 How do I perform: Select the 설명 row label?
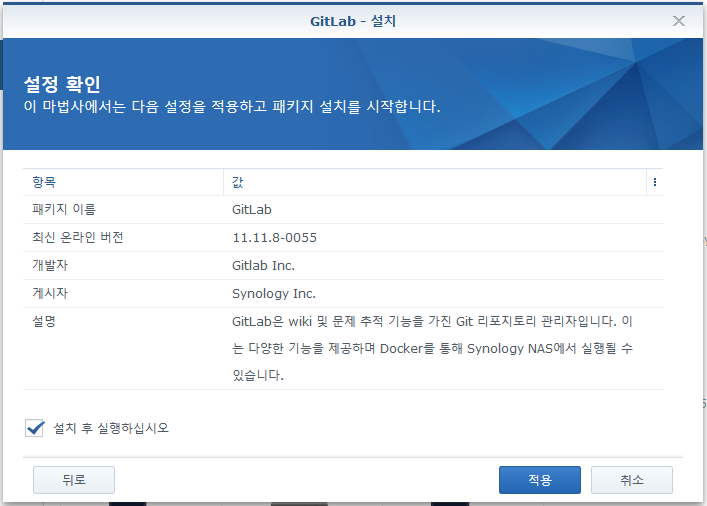(44, 321)
